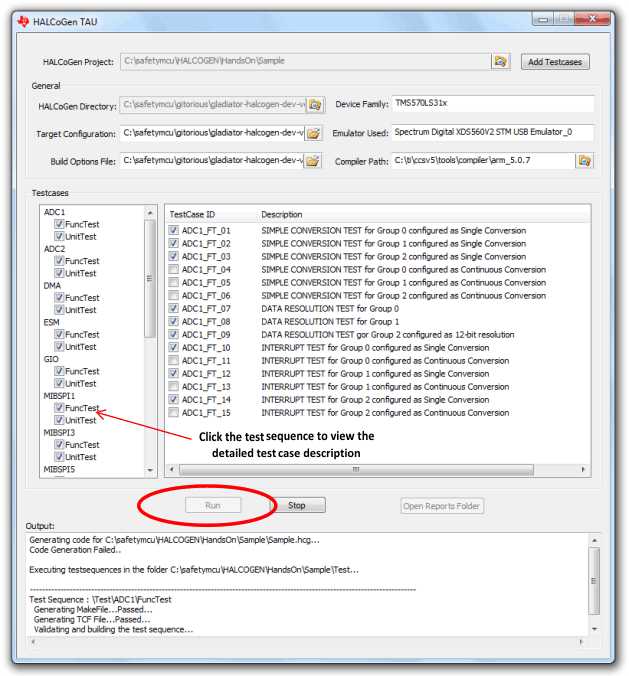The width and height of the screenshot is (629, 676).
Task: Add Testcases to the project
Action: coord(555,62)
